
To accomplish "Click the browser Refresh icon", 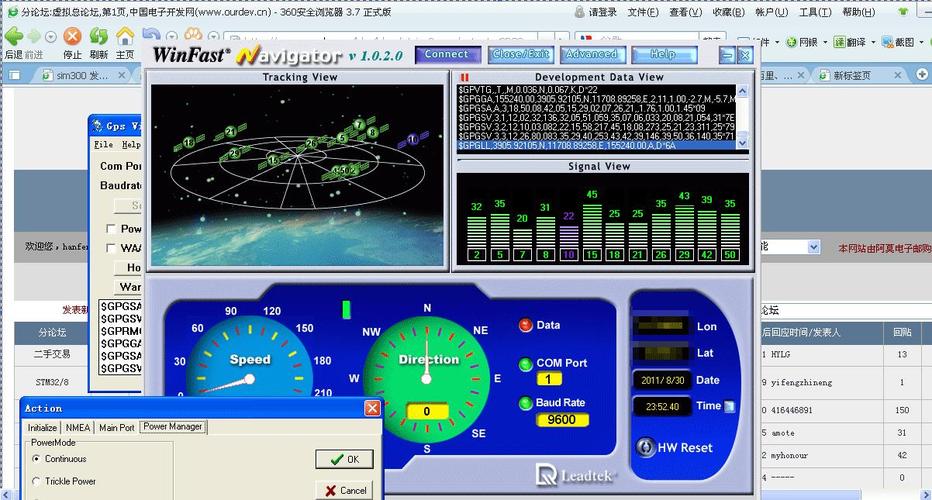I will [x=99, y=37].
